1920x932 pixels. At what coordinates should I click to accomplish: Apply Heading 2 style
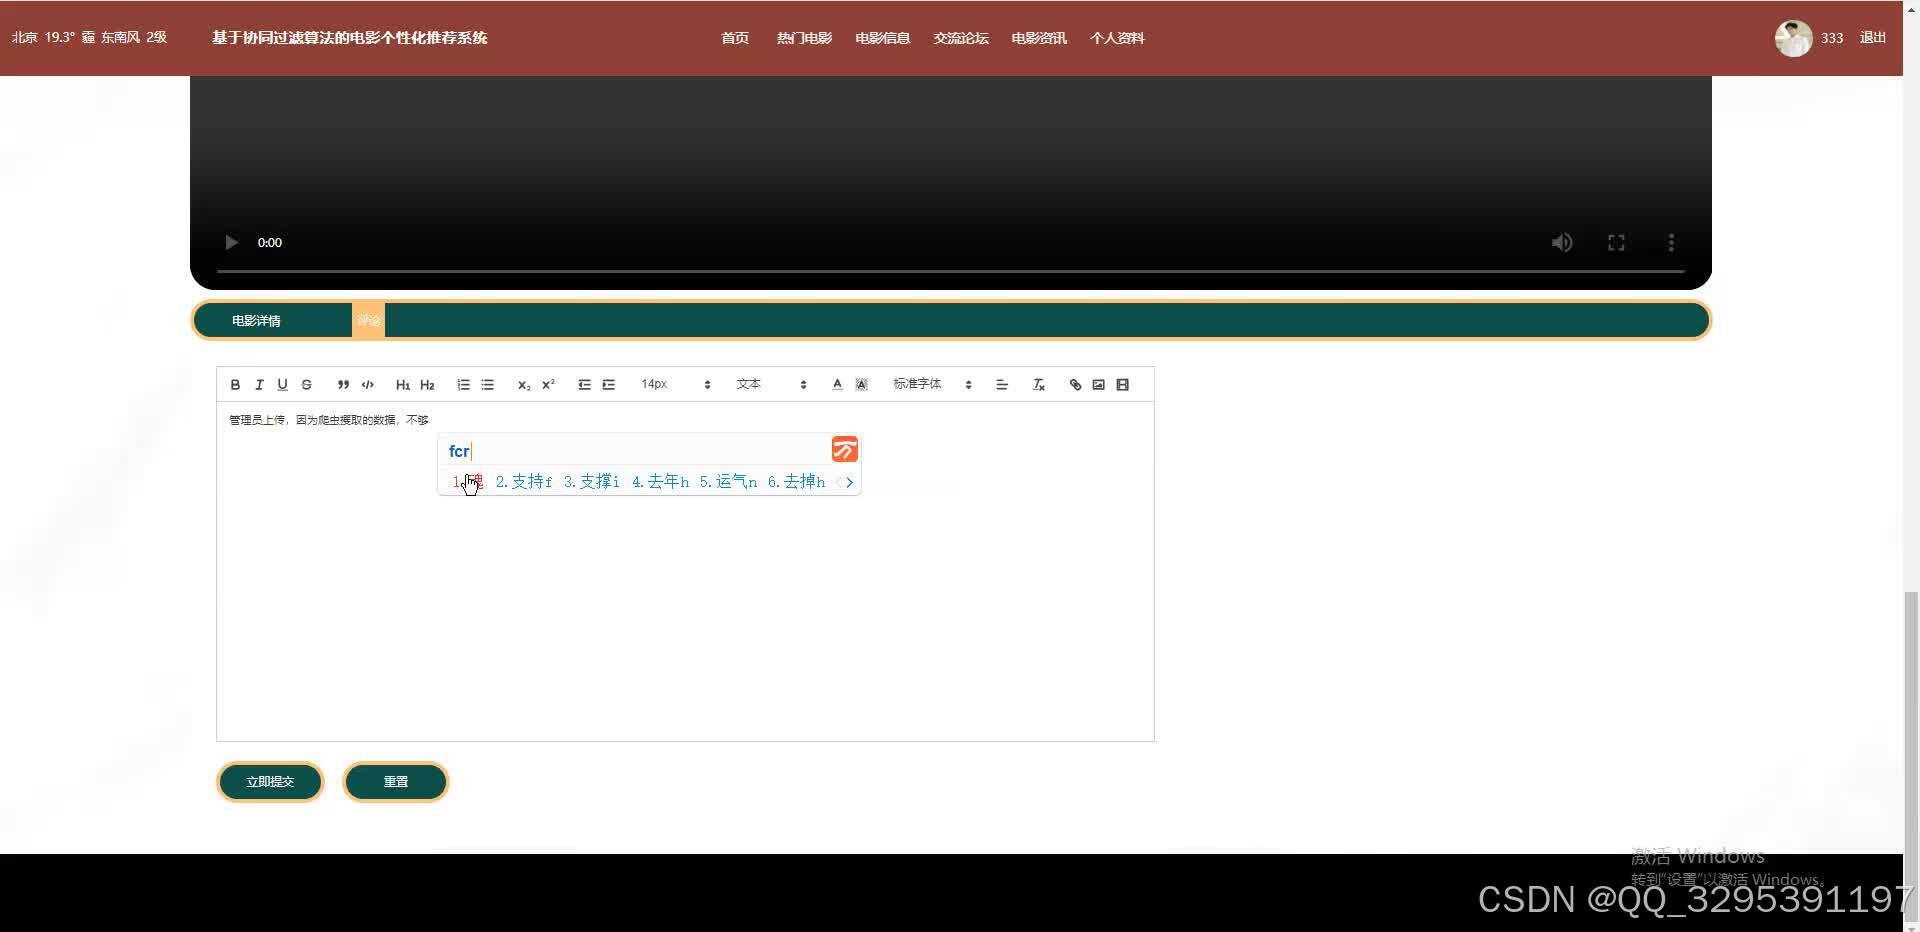(427, 385)
